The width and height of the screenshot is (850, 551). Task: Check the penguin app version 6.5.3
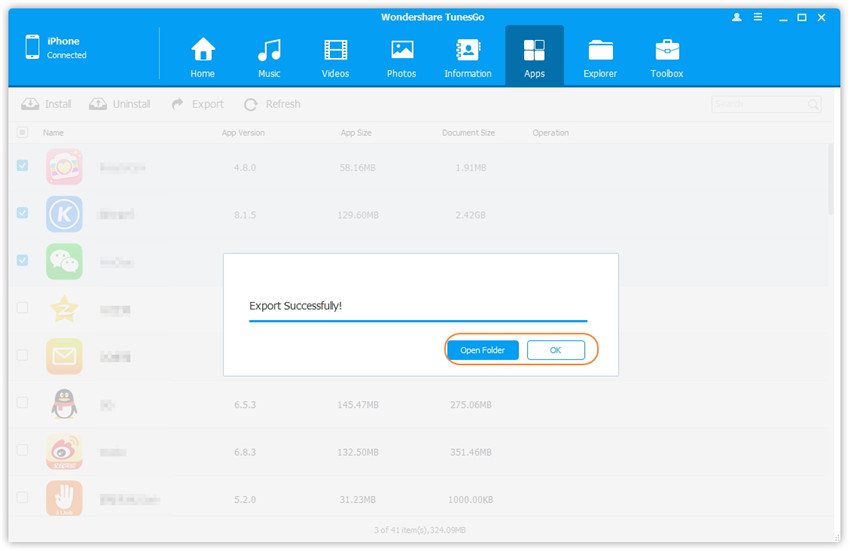[22, 403]
